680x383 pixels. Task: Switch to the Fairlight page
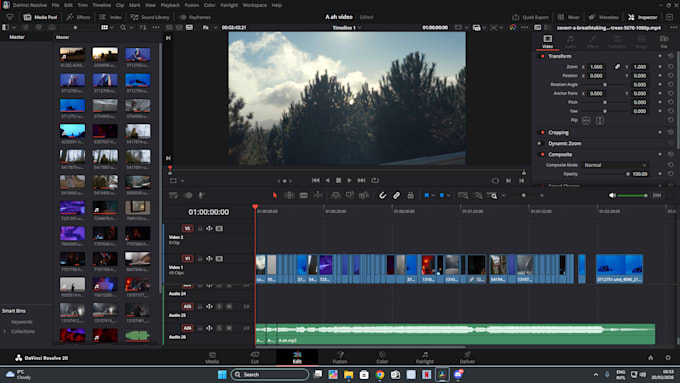[425, 357]
